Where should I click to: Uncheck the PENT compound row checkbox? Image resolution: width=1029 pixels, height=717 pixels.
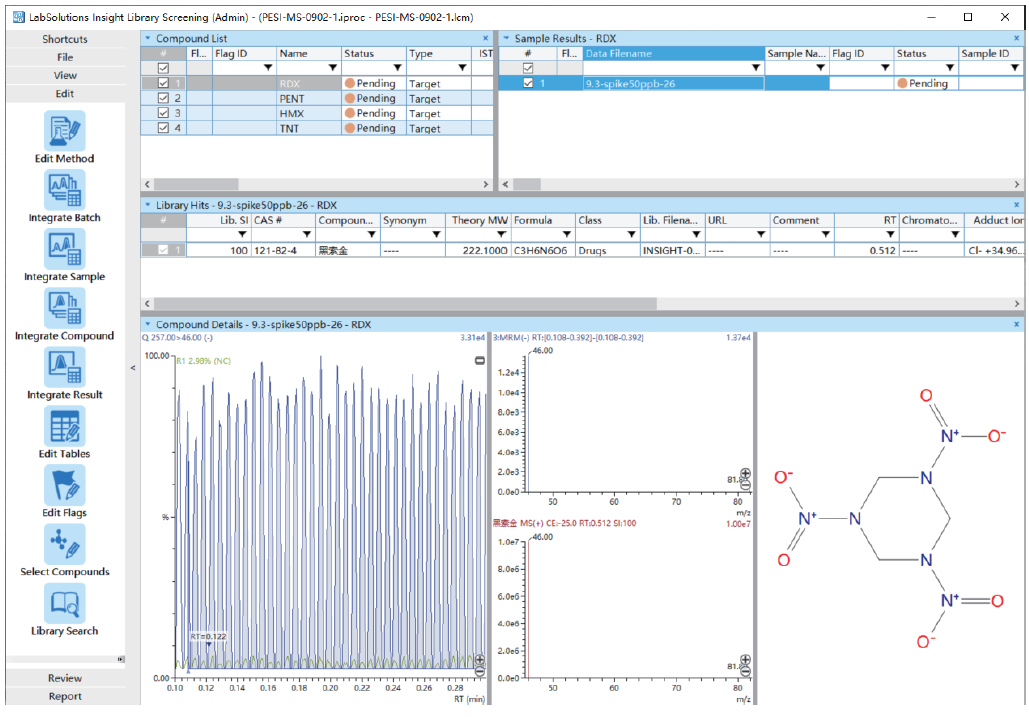pyautogui.click(x=164, y=99)
